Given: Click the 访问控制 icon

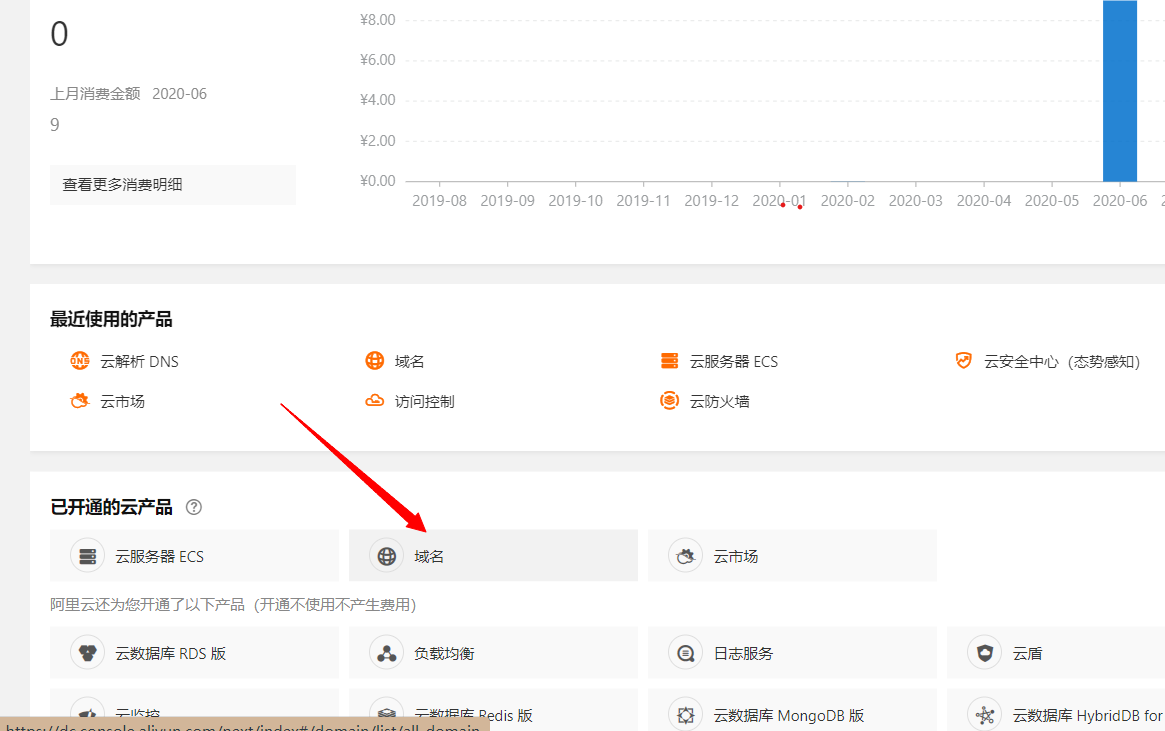Looking at the screenshot, I should (x=374, y=401).
